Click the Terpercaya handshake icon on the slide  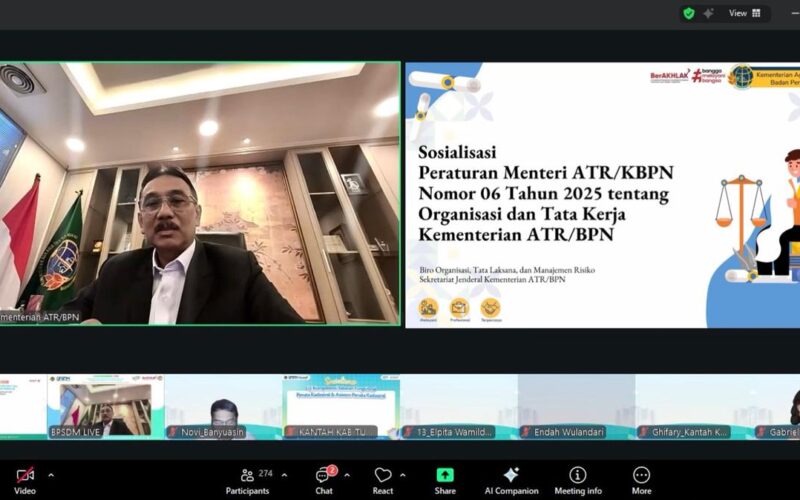tap(491, 309)
